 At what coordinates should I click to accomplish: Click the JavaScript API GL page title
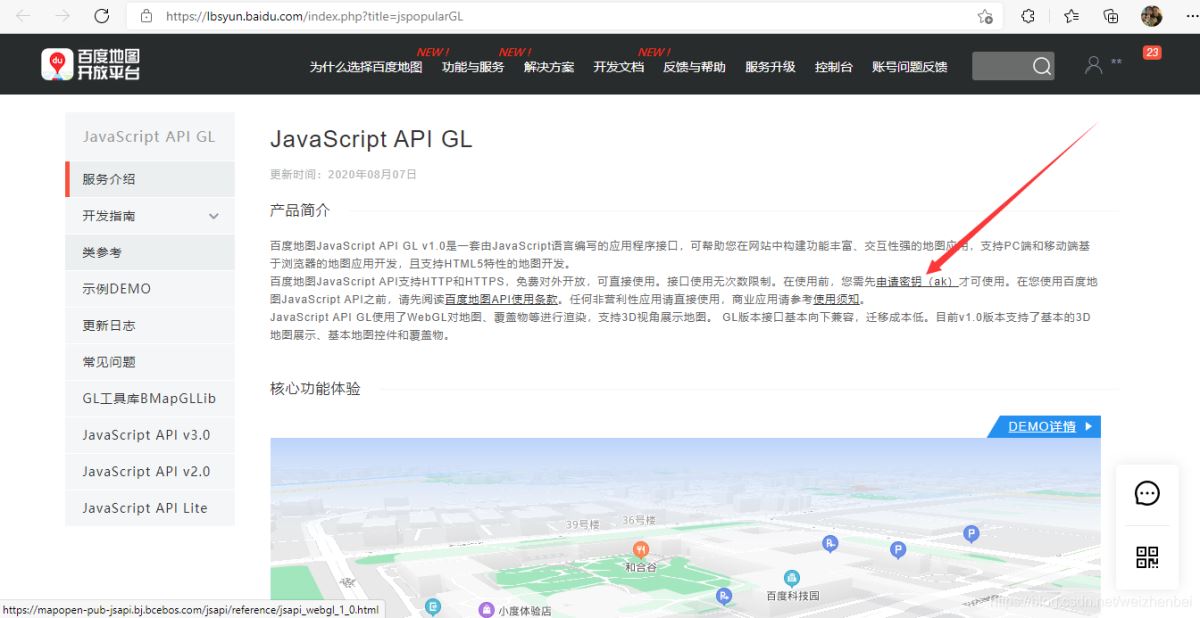pos(371,139)
